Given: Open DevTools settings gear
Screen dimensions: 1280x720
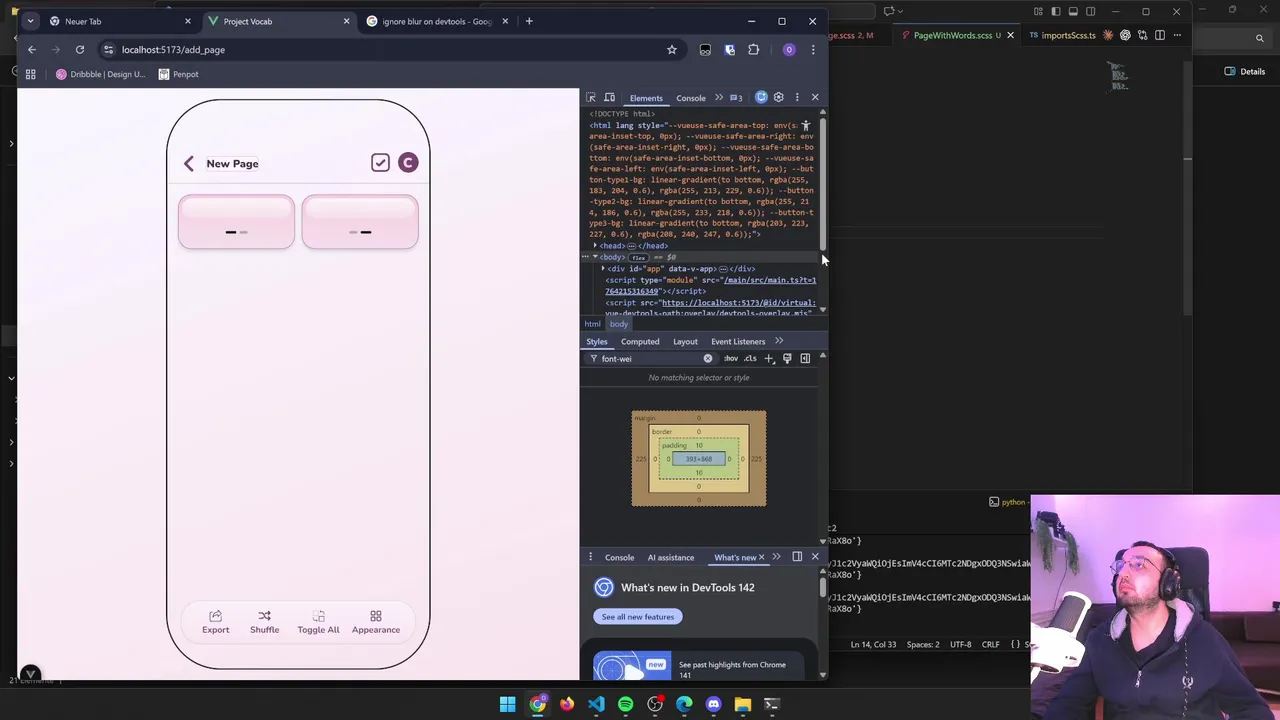Looking at the screenshot, I should click(x=779, y=97).
